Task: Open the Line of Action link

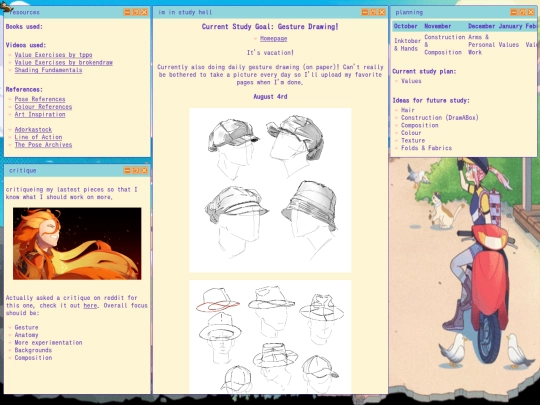Action: (x=38, y=137)
